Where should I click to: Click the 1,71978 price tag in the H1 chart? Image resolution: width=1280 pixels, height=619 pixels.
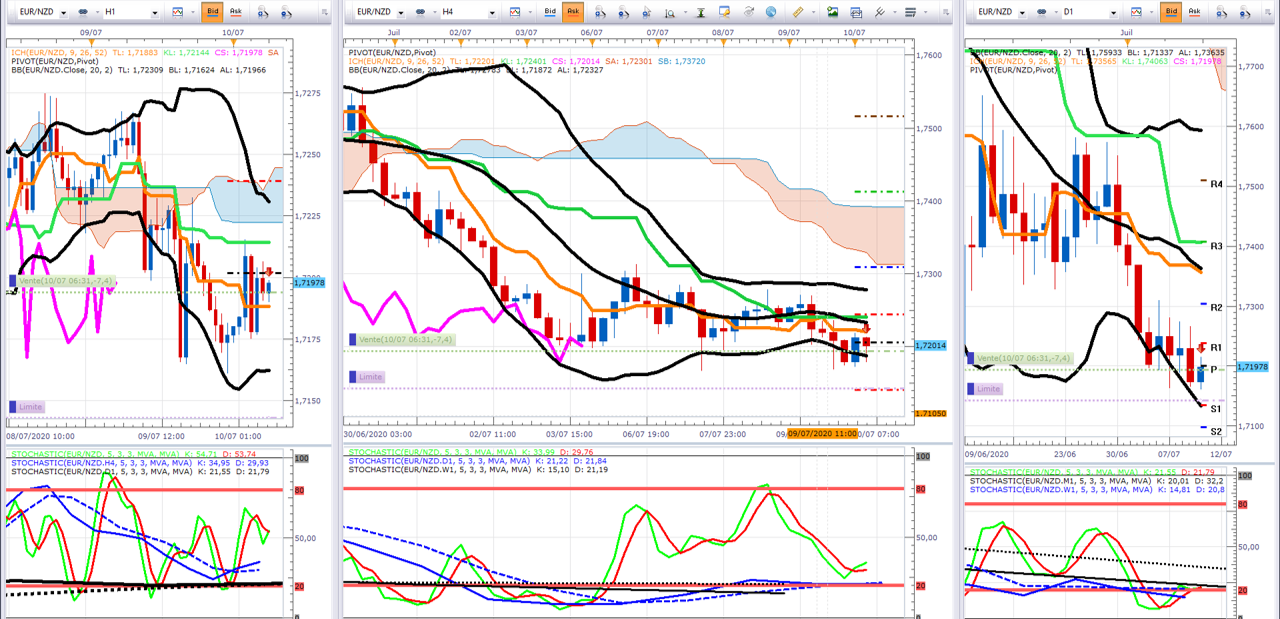312,284
